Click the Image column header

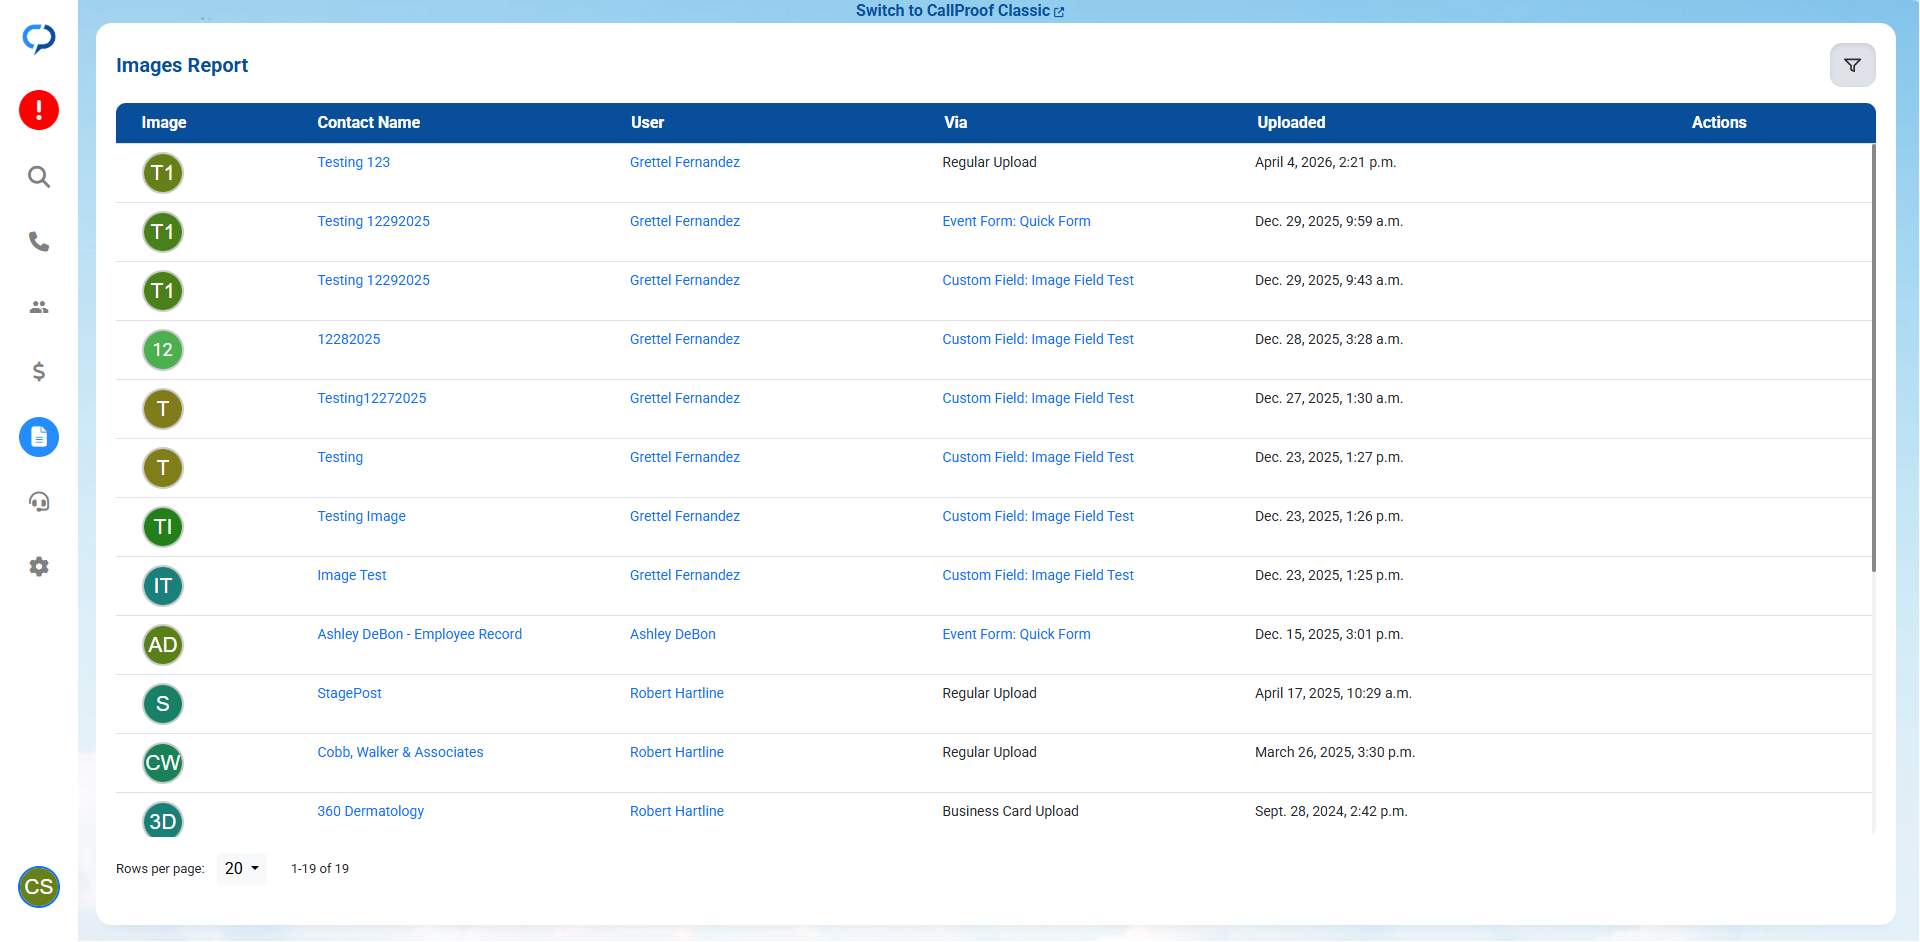pos(164,122)
